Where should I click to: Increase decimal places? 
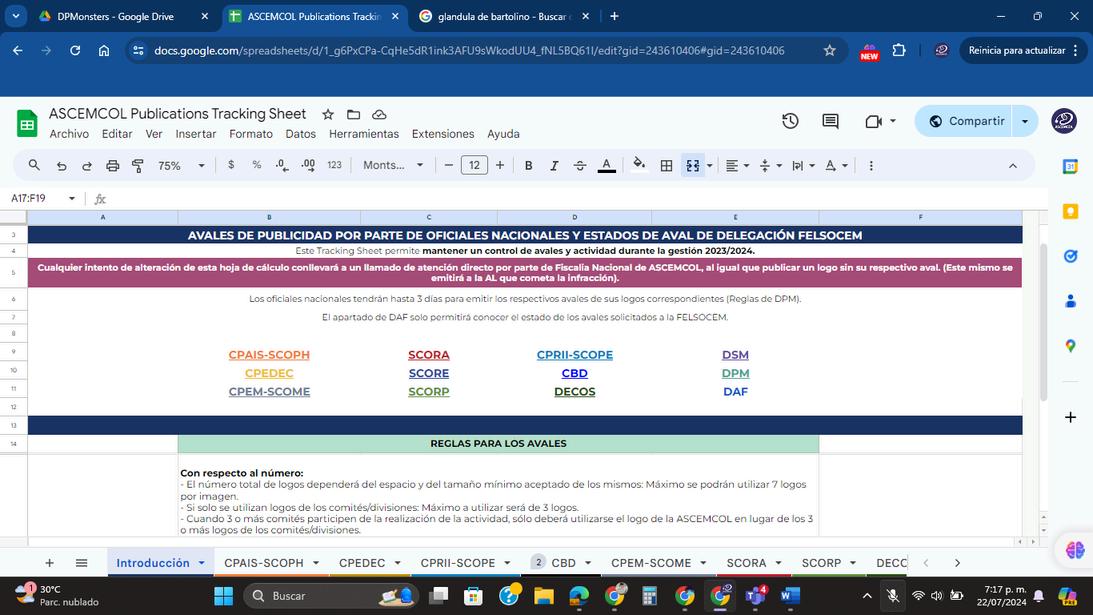tap(308, 165)
